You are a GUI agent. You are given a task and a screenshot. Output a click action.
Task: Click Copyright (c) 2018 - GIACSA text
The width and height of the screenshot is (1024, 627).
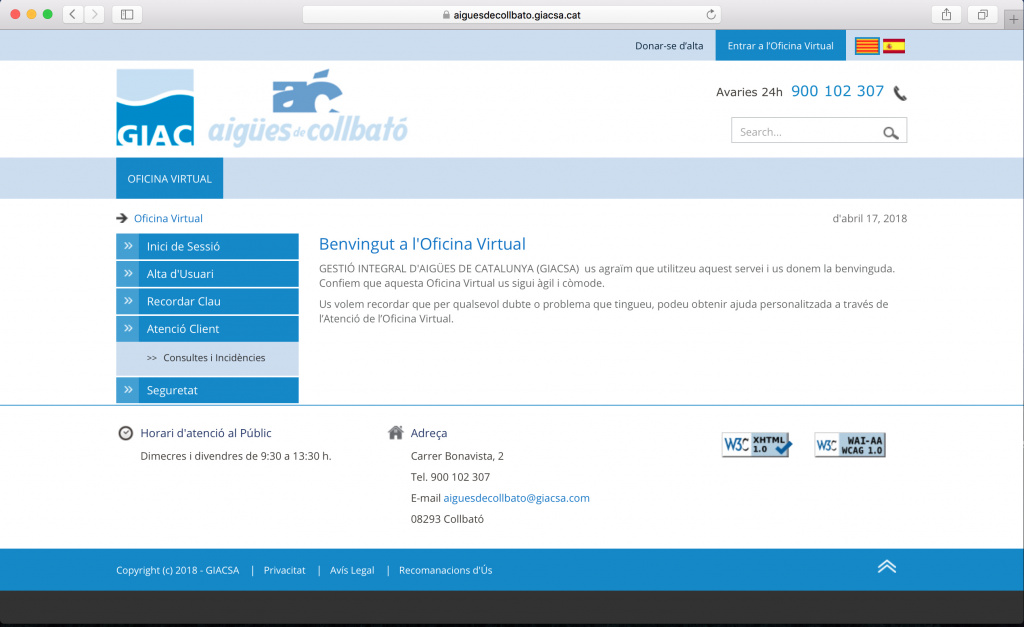click(x=178, y=570)
